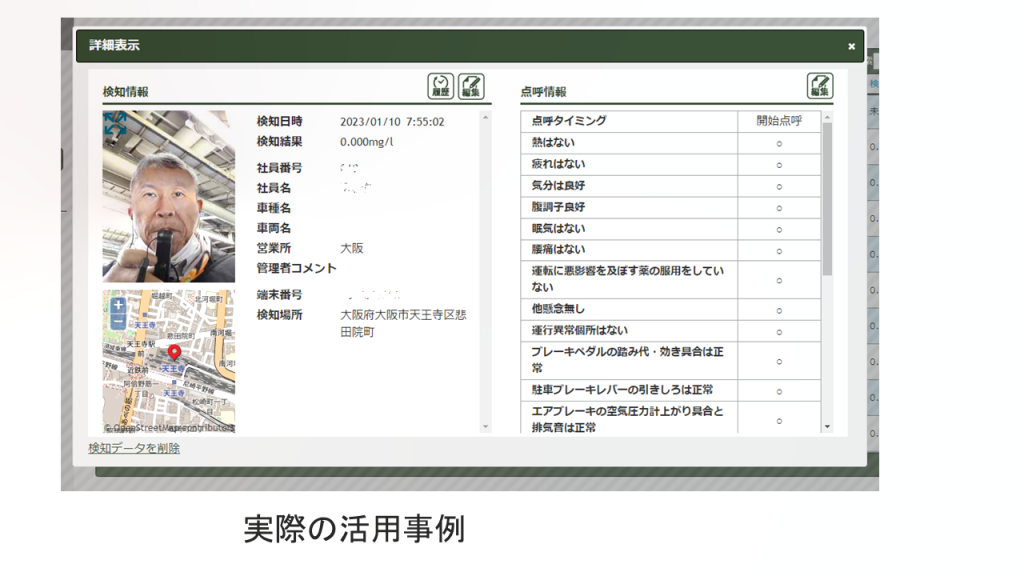The image size is (1024, 576).
Task: Close the 詳細表示 dialog with the × button
Action: coord(852,46)
